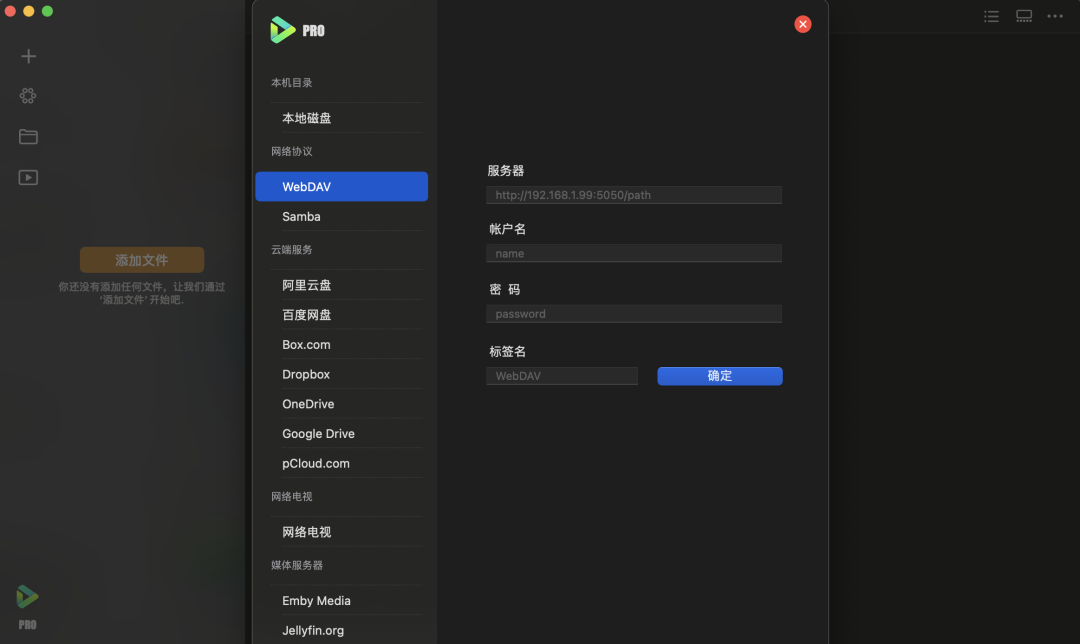
Task: Open the folder icon in left sidebar
Action: coord(28,136)
